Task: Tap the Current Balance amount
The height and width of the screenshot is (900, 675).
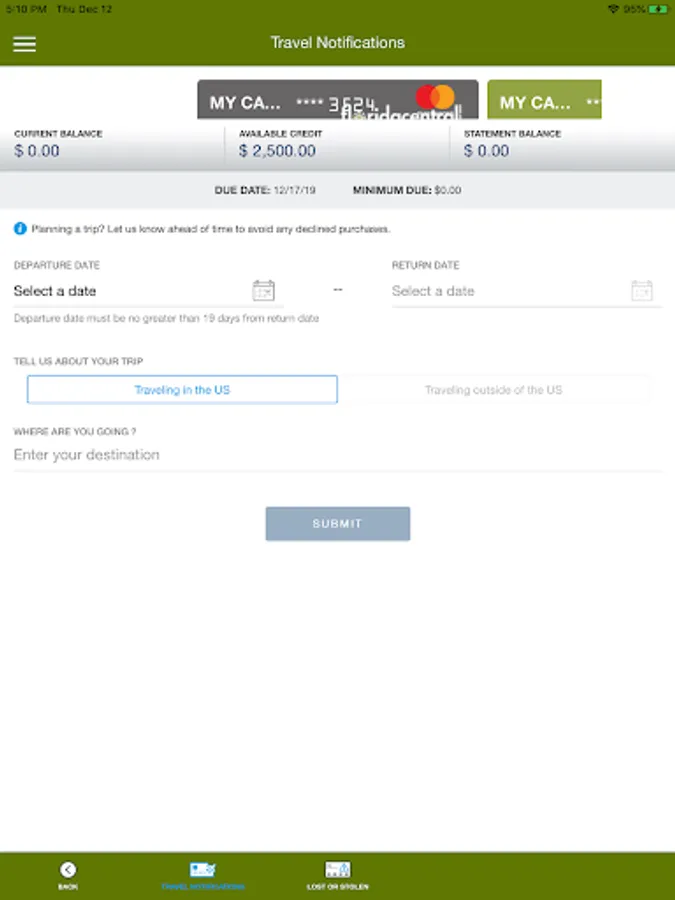Action: (37, 151)
